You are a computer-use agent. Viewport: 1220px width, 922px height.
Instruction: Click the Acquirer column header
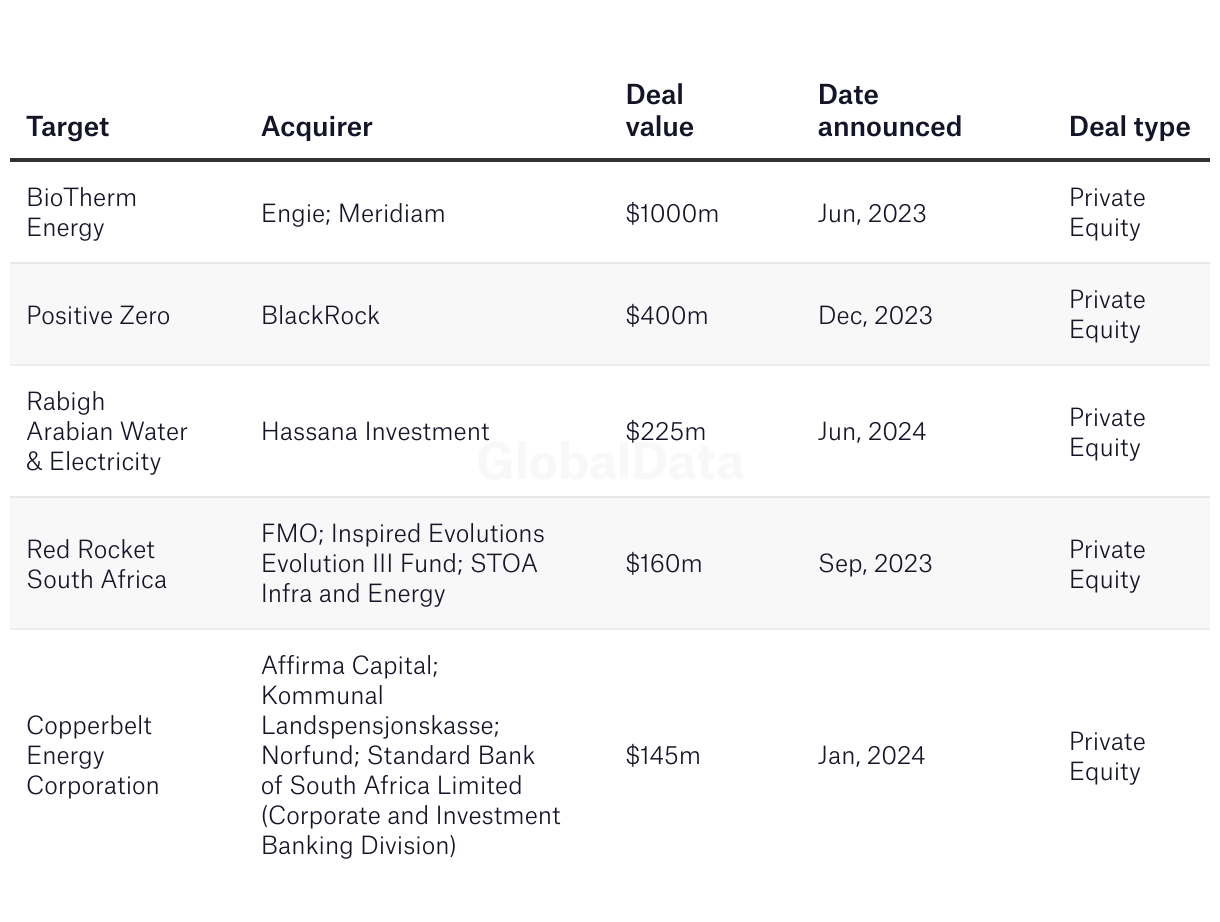click(x=316, y=127)
